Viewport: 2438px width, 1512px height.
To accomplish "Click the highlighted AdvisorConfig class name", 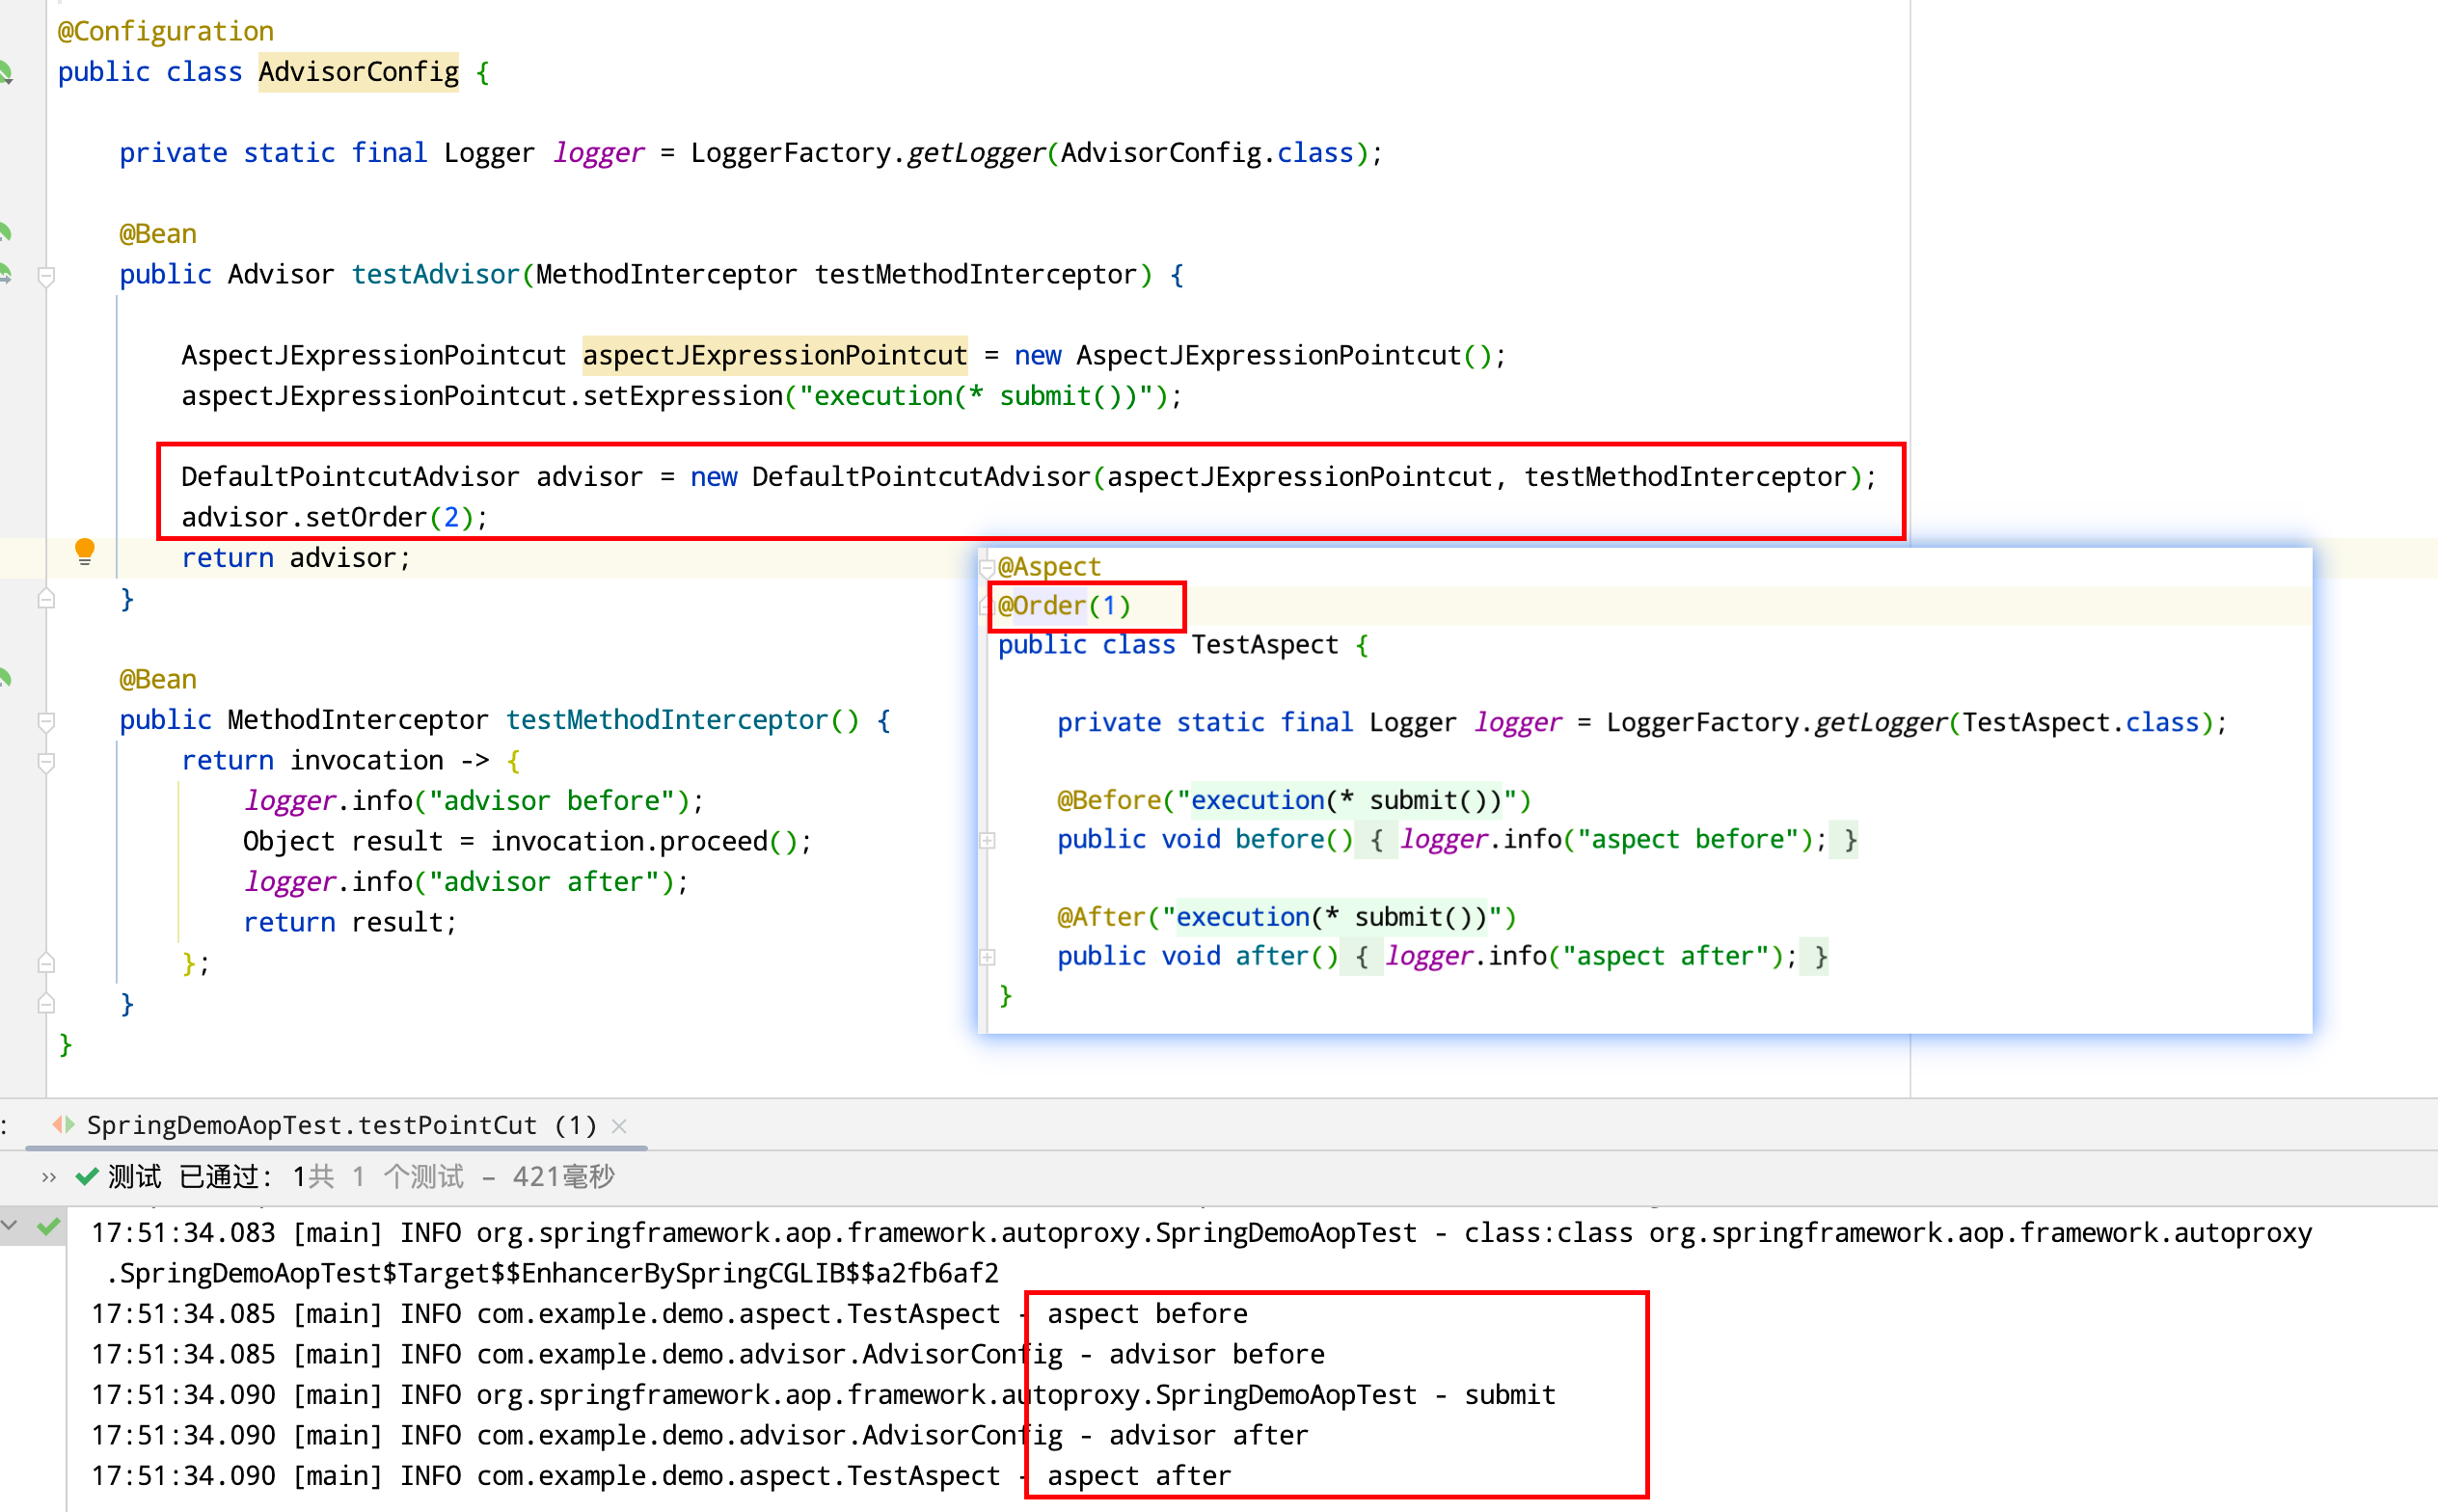I will point(359,72).
